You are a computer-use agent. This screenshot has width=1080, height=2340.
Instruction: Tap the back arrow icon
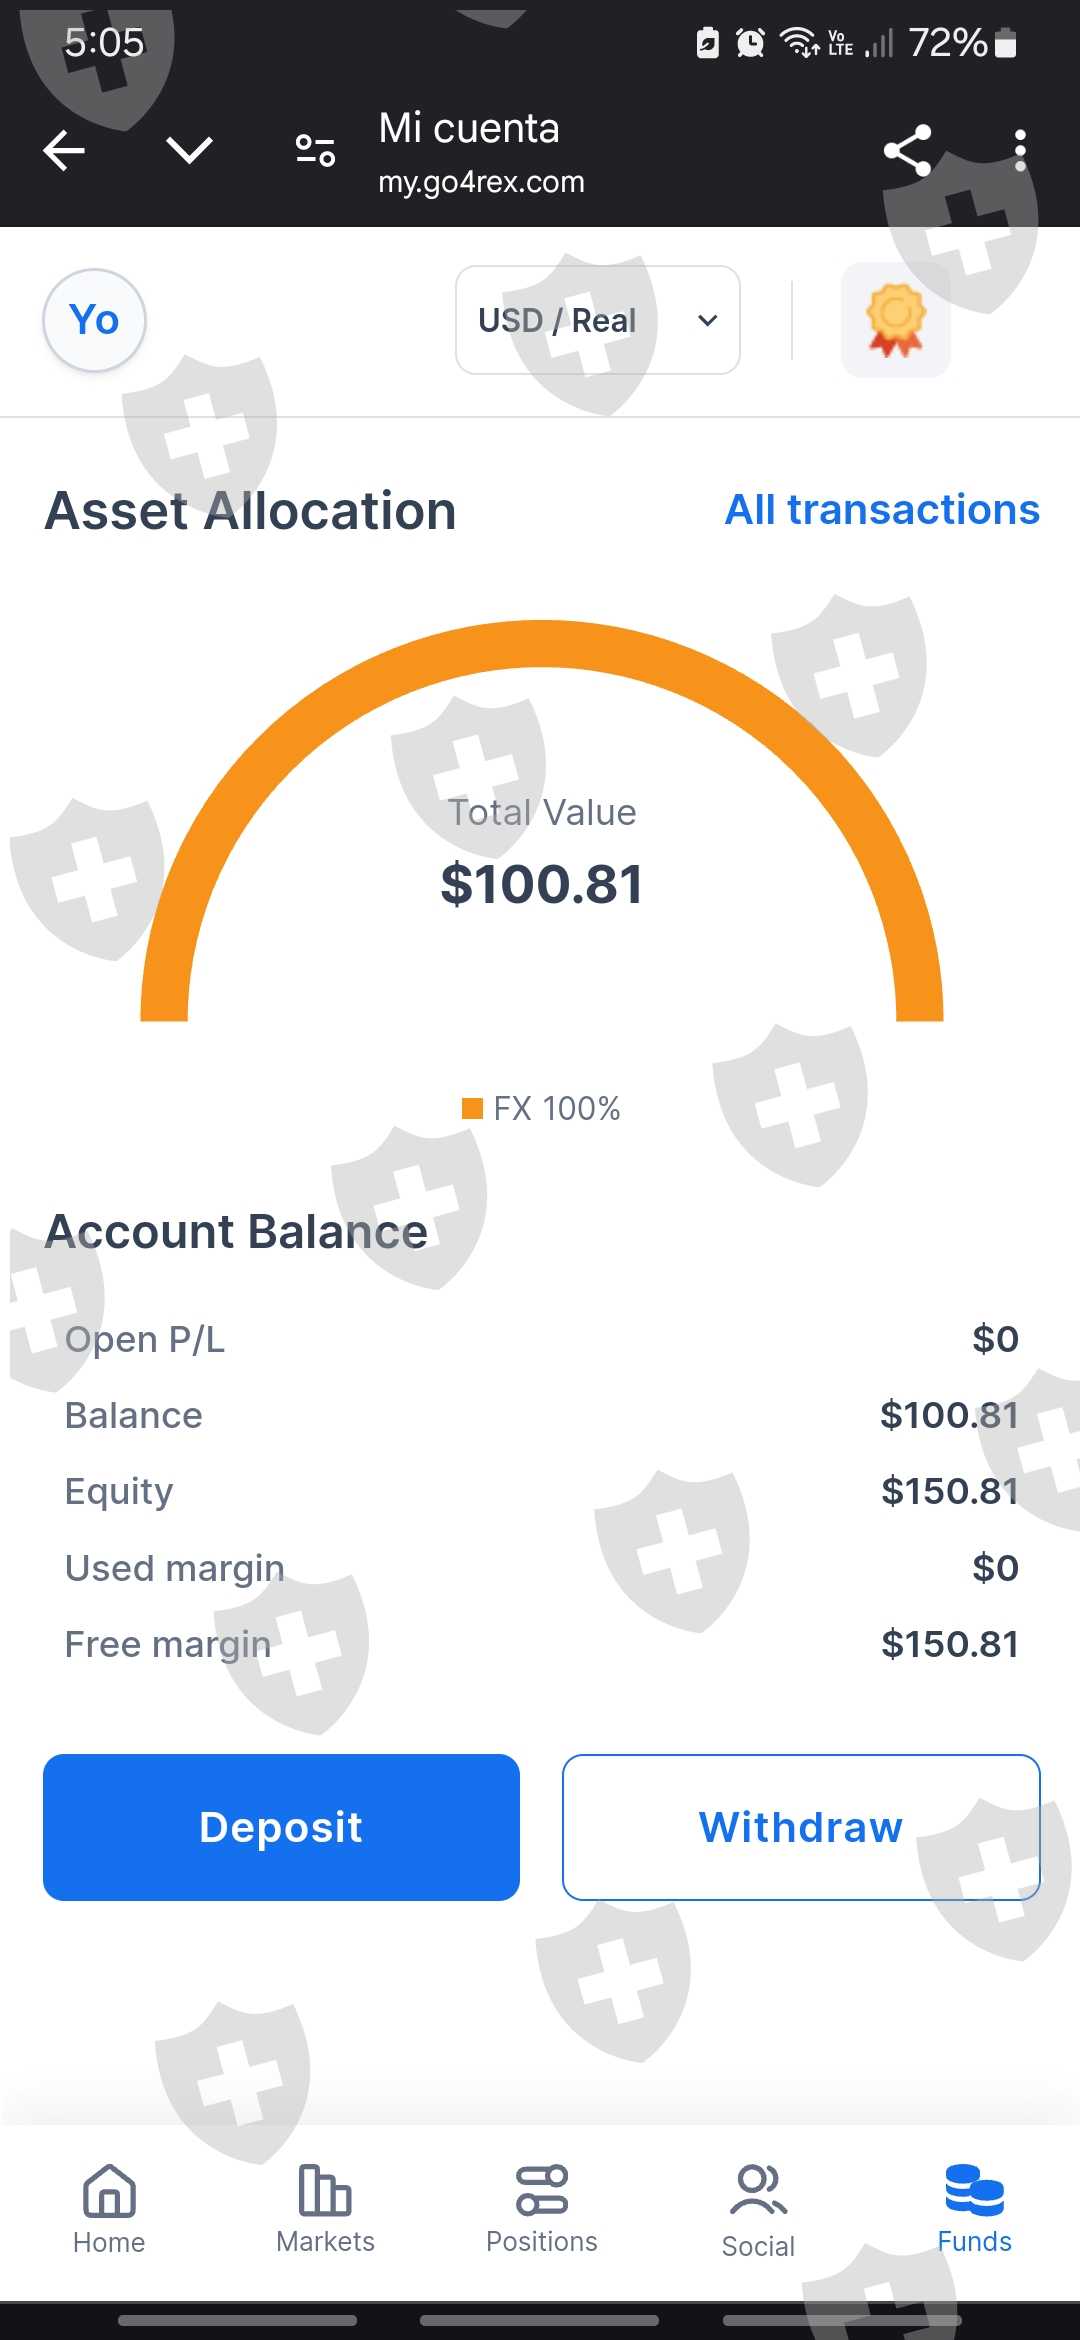65,151
